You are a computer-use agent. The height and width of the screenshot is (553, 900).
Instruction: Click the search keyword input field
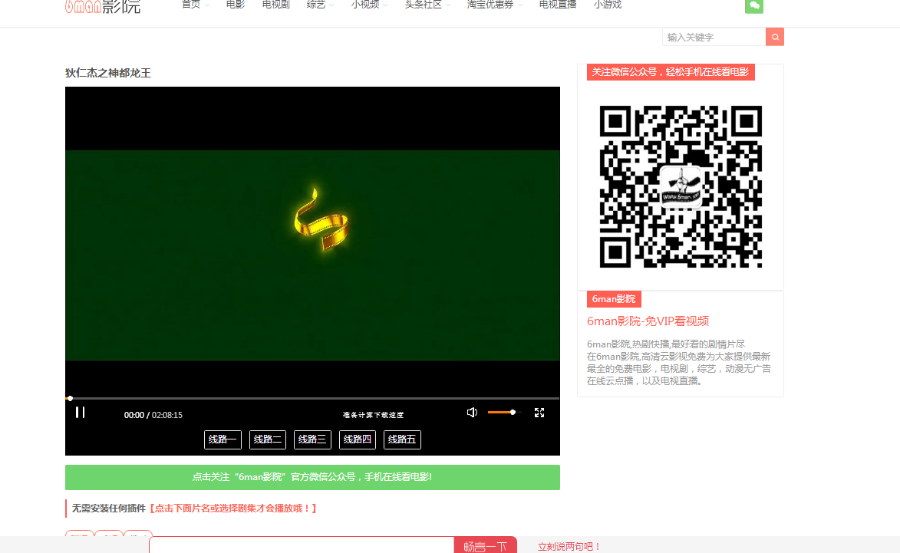(x=714, y=37)
